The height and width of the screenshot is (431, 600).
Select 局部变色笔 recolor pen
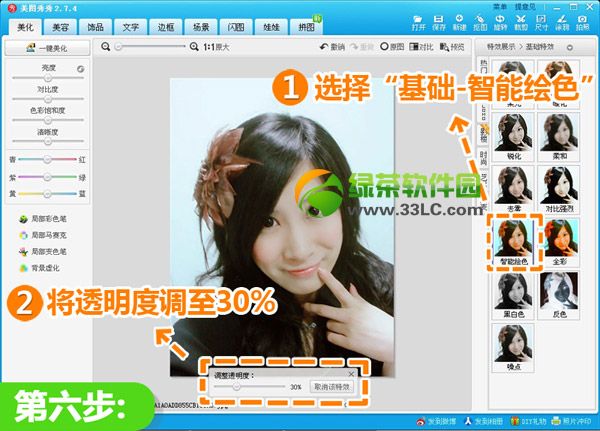(x=42, y=251)
